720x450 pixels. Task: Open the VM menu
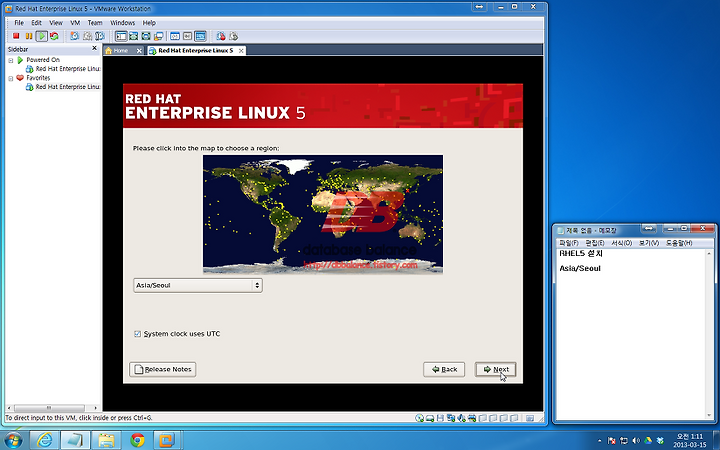(x=75, y=22)
